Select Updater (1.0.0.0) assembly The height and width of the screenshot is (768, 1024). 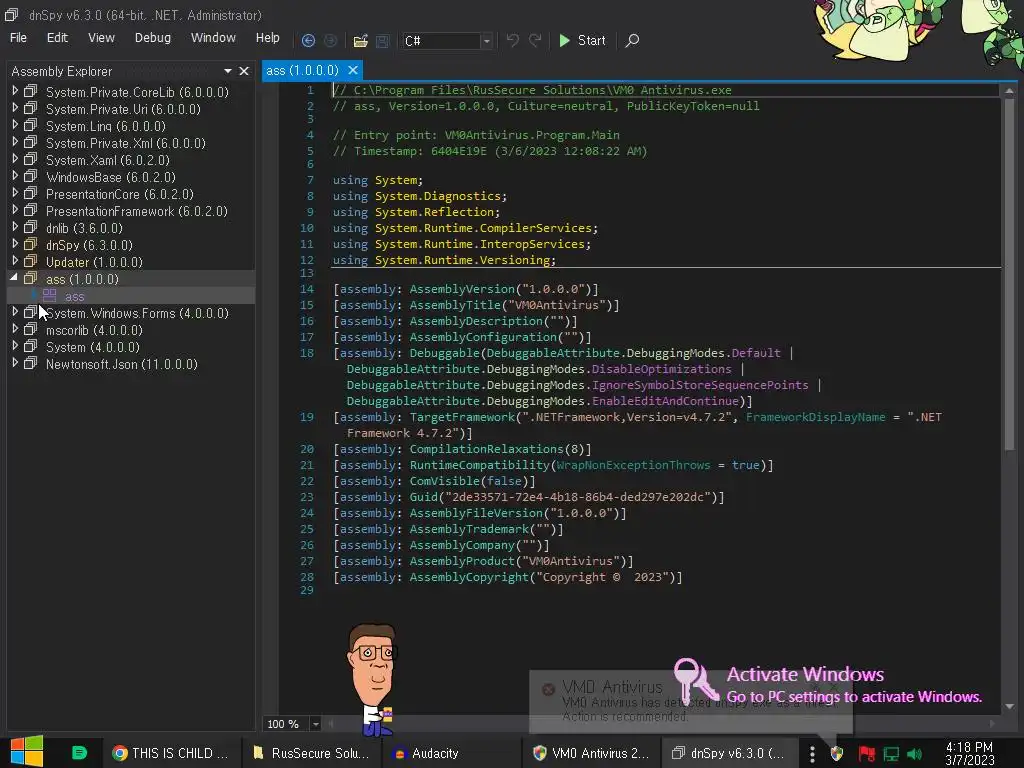pyautogui.click(x=94, y=262)
